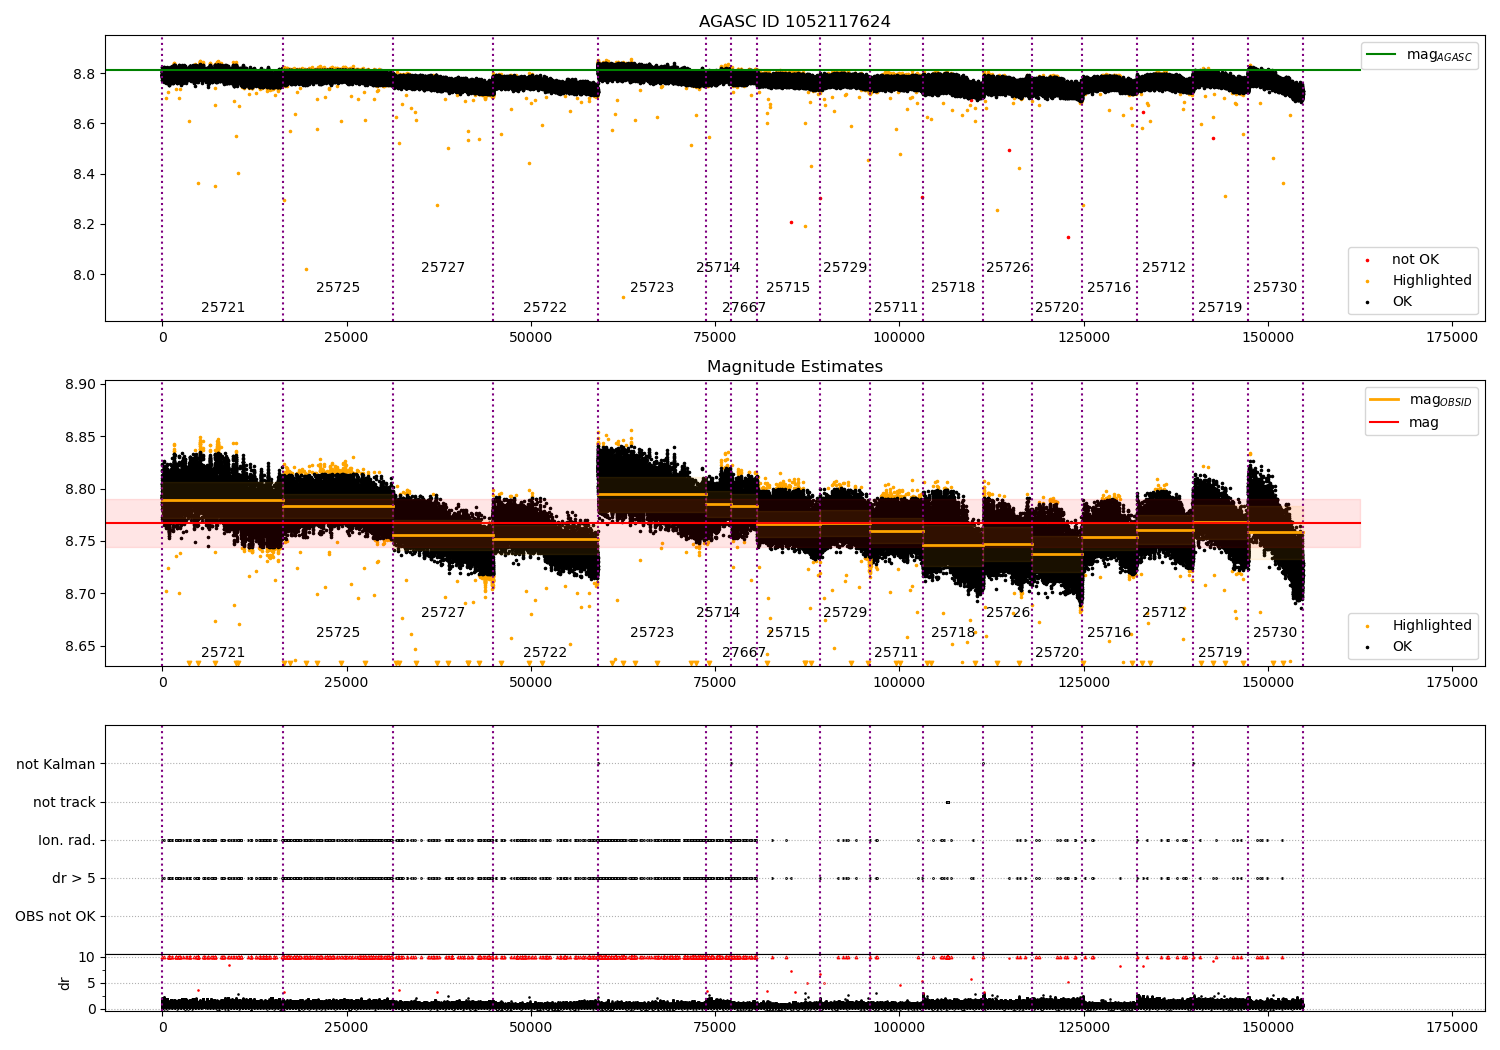Click obsid label 25729 in top plot
The image size is (1500, 1050).
(845, 268)
